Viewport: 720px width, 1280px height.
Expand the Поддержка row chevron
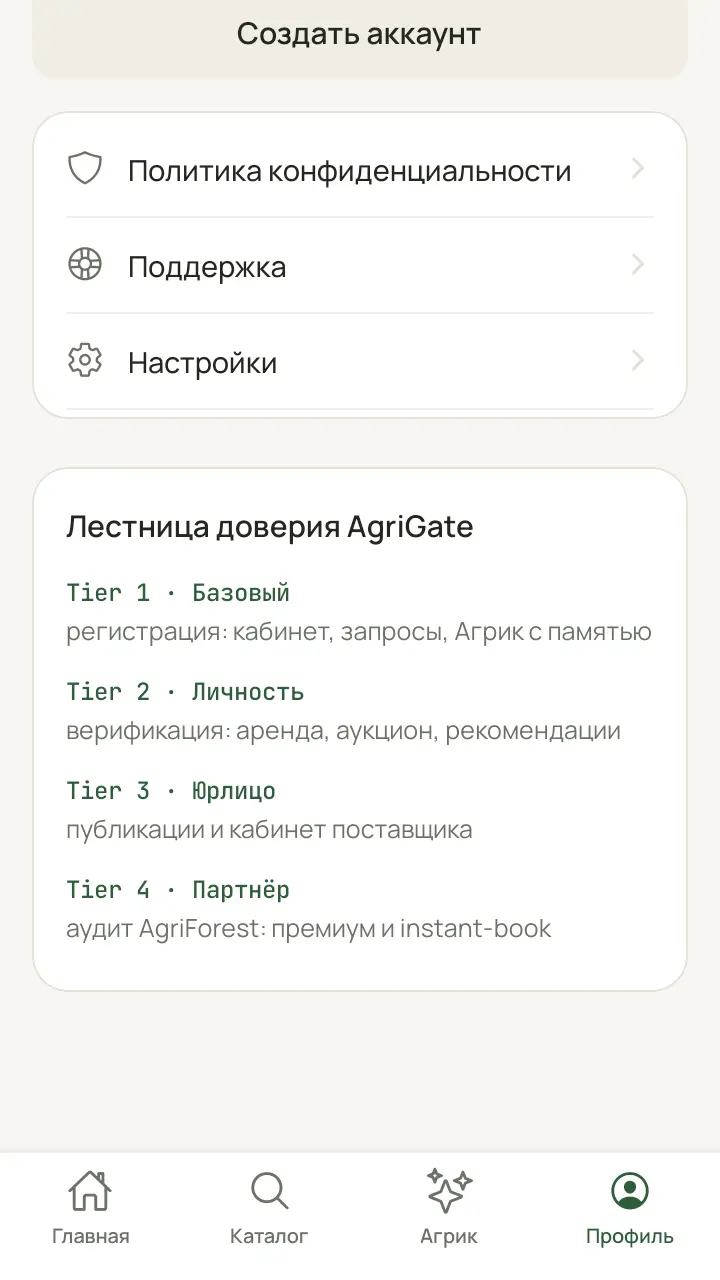(x=638, y=265)
